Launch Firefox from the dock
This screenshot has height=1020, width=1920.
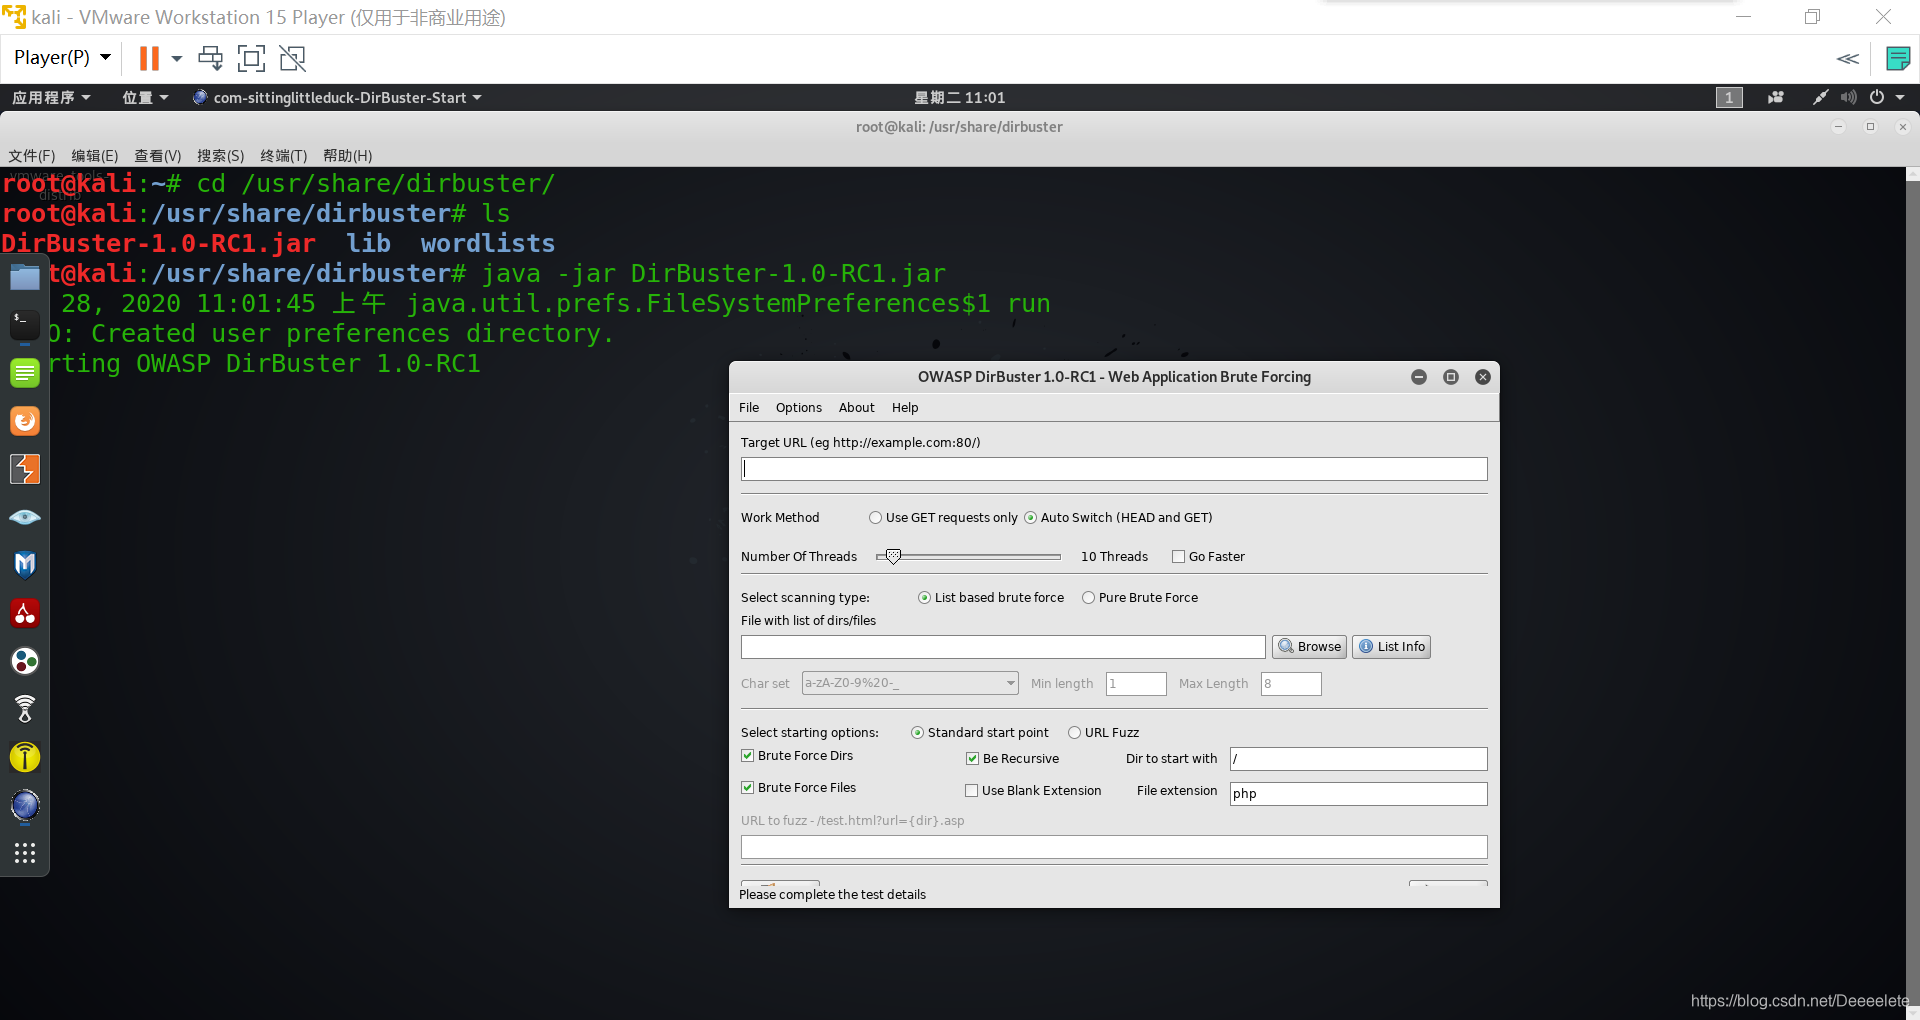click(25, 421)
